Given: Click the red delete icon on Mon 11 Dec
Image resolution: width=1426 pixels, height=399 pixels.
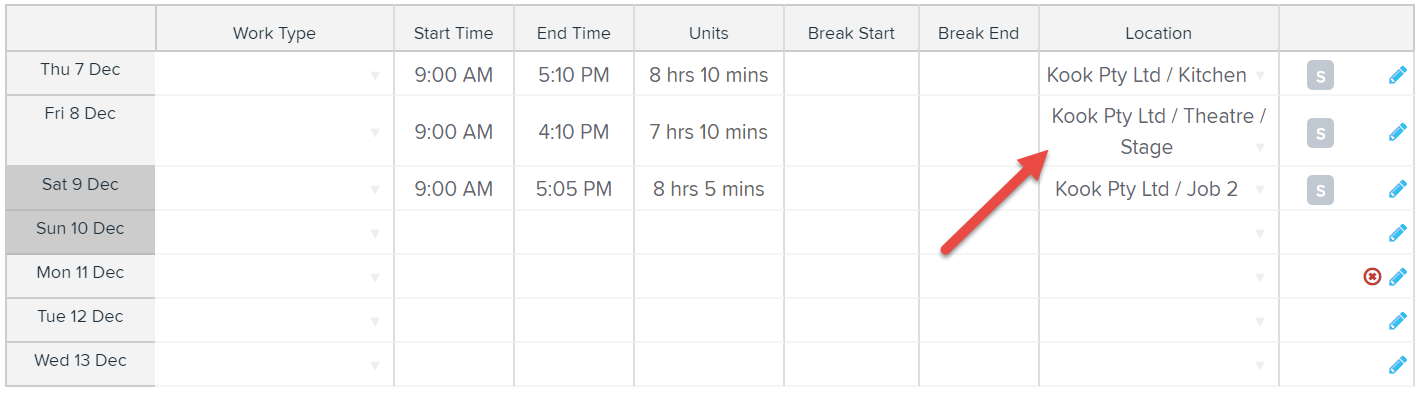Looking at the screenshot, I should [x=1372, y=277].
